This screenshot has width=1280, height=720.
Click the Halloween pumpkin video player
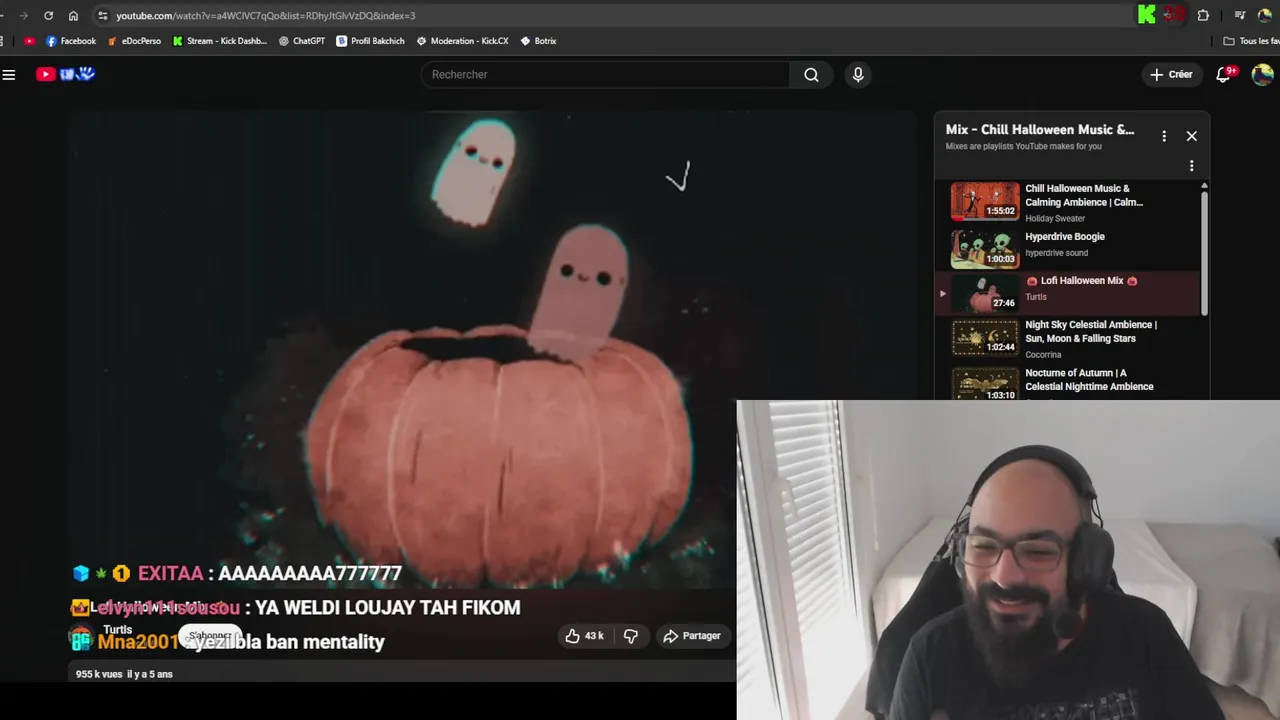[492, 350]
